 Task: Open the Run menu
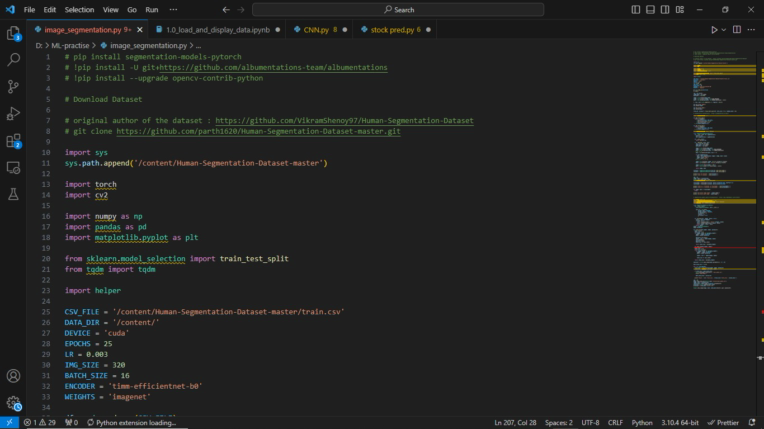coord(152,9)
